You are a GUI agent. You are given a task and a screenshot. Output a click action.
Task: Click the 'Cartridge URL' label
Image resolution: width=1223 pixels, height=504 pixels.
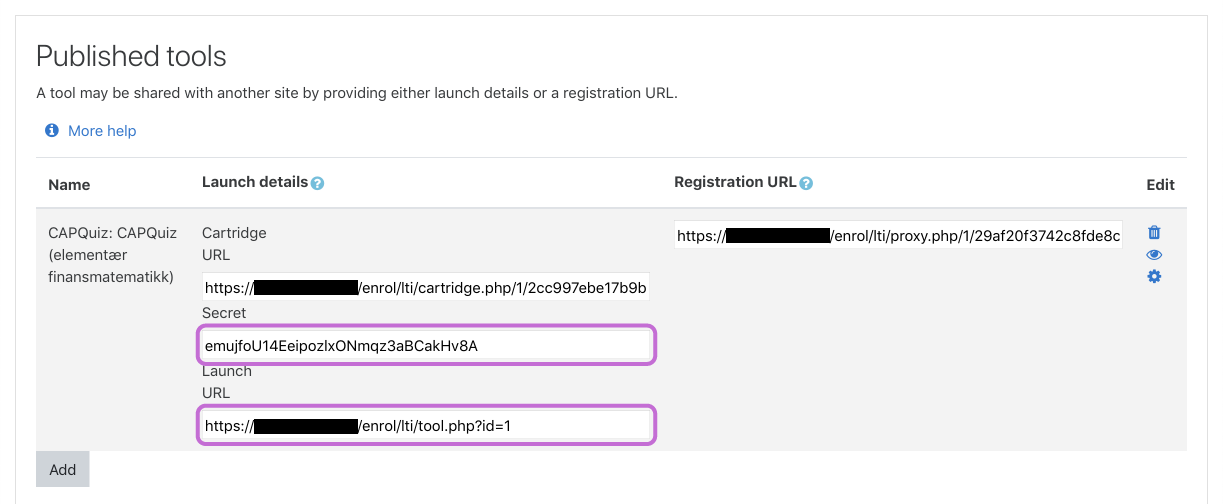tap(234, 243)
